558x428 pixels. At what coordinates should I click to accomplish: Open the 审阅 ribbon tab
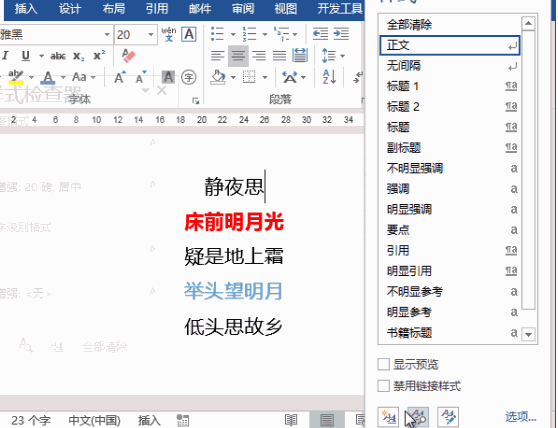tap(243, 9)
